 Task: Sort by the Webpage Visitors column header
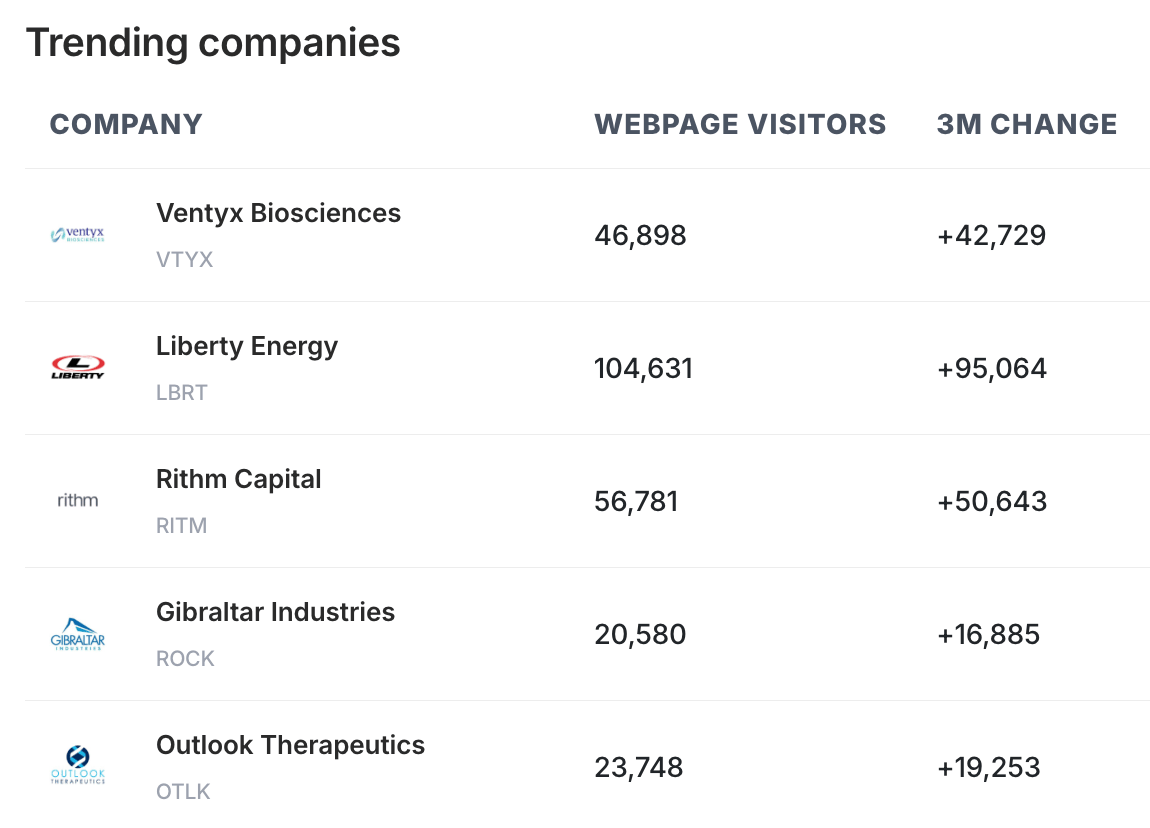coord(740,124)
